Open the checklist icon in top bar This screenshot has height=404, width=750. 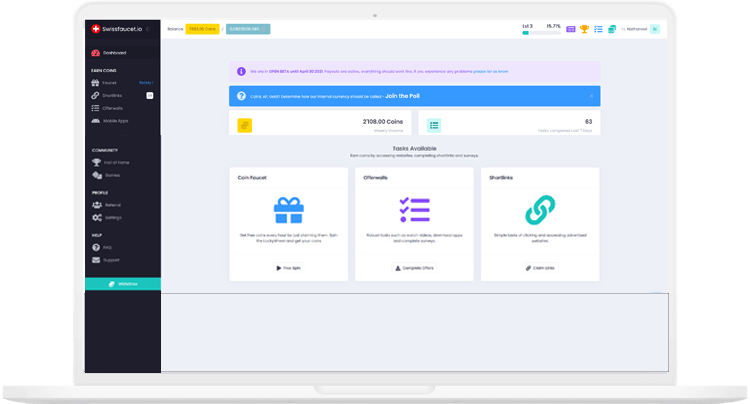tap(598, 29)
